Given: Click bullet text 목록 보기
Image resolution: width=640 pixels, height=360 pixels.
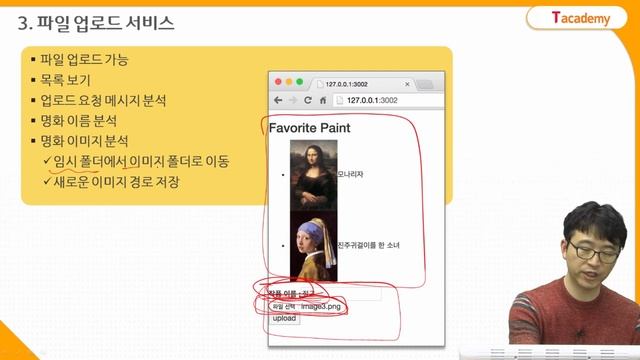Looking at the screenshot, I should point(65,80).
